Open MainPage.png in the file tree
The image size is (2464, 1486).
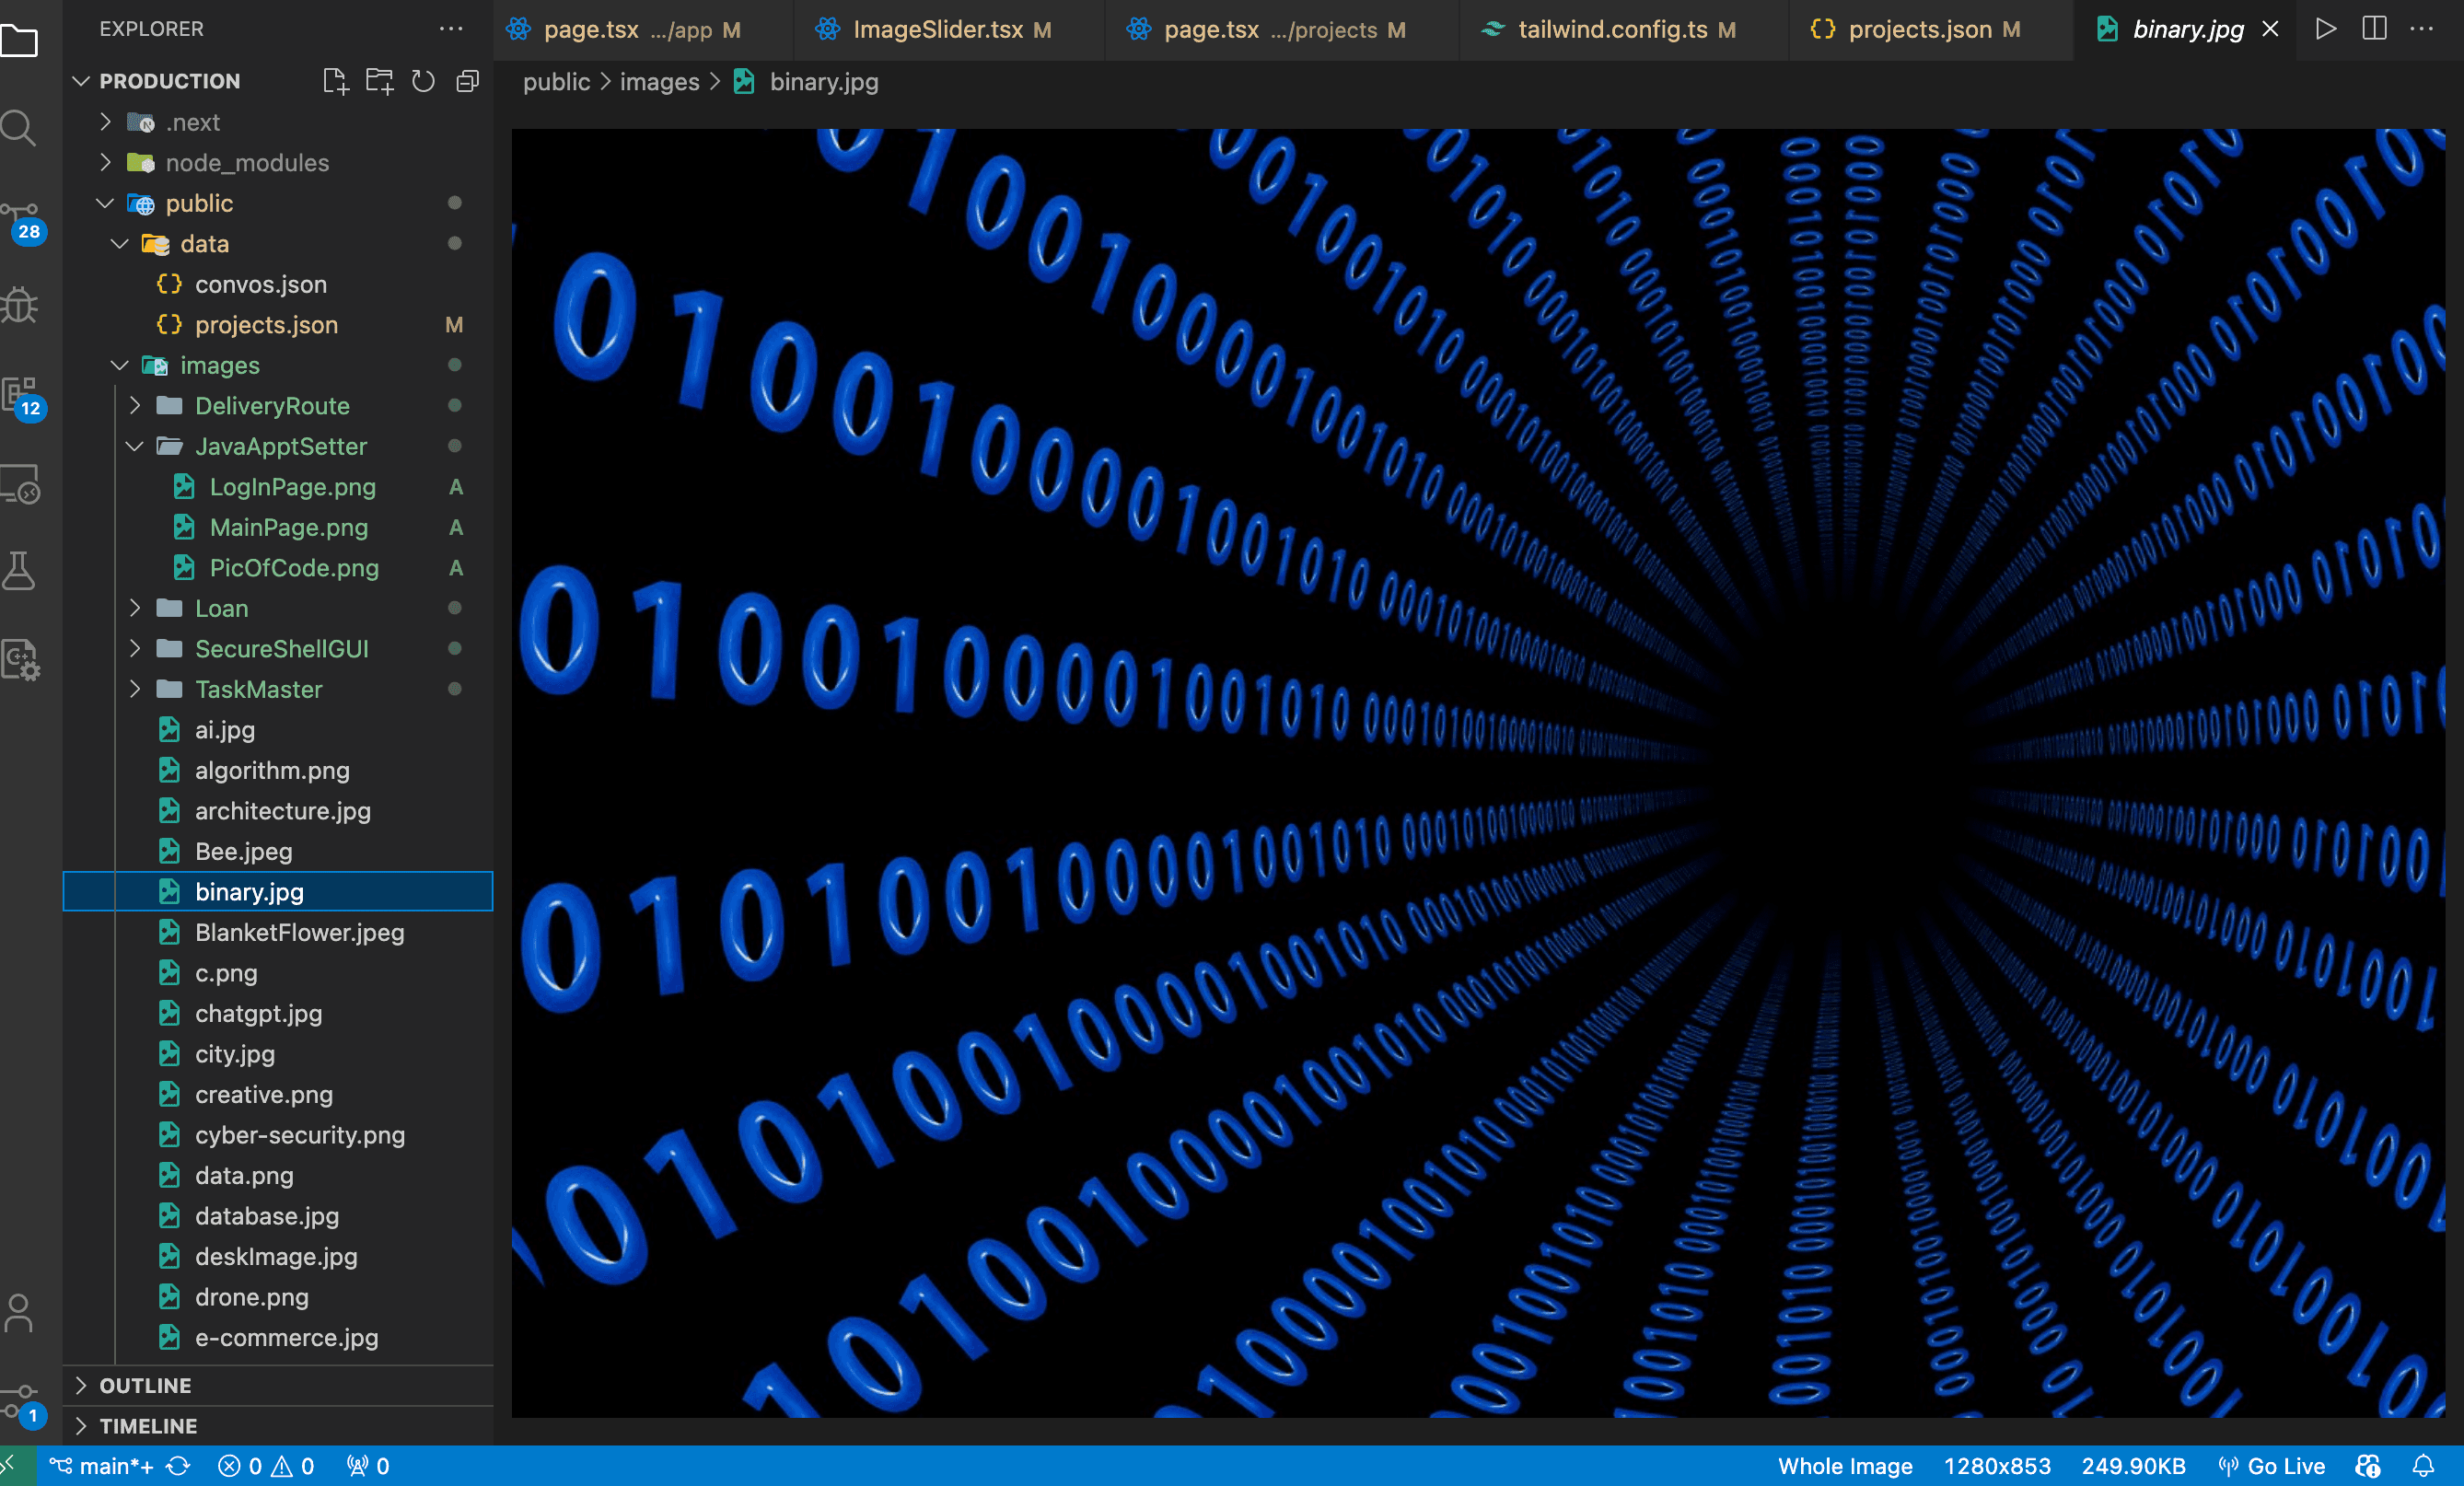click(278, 527)
